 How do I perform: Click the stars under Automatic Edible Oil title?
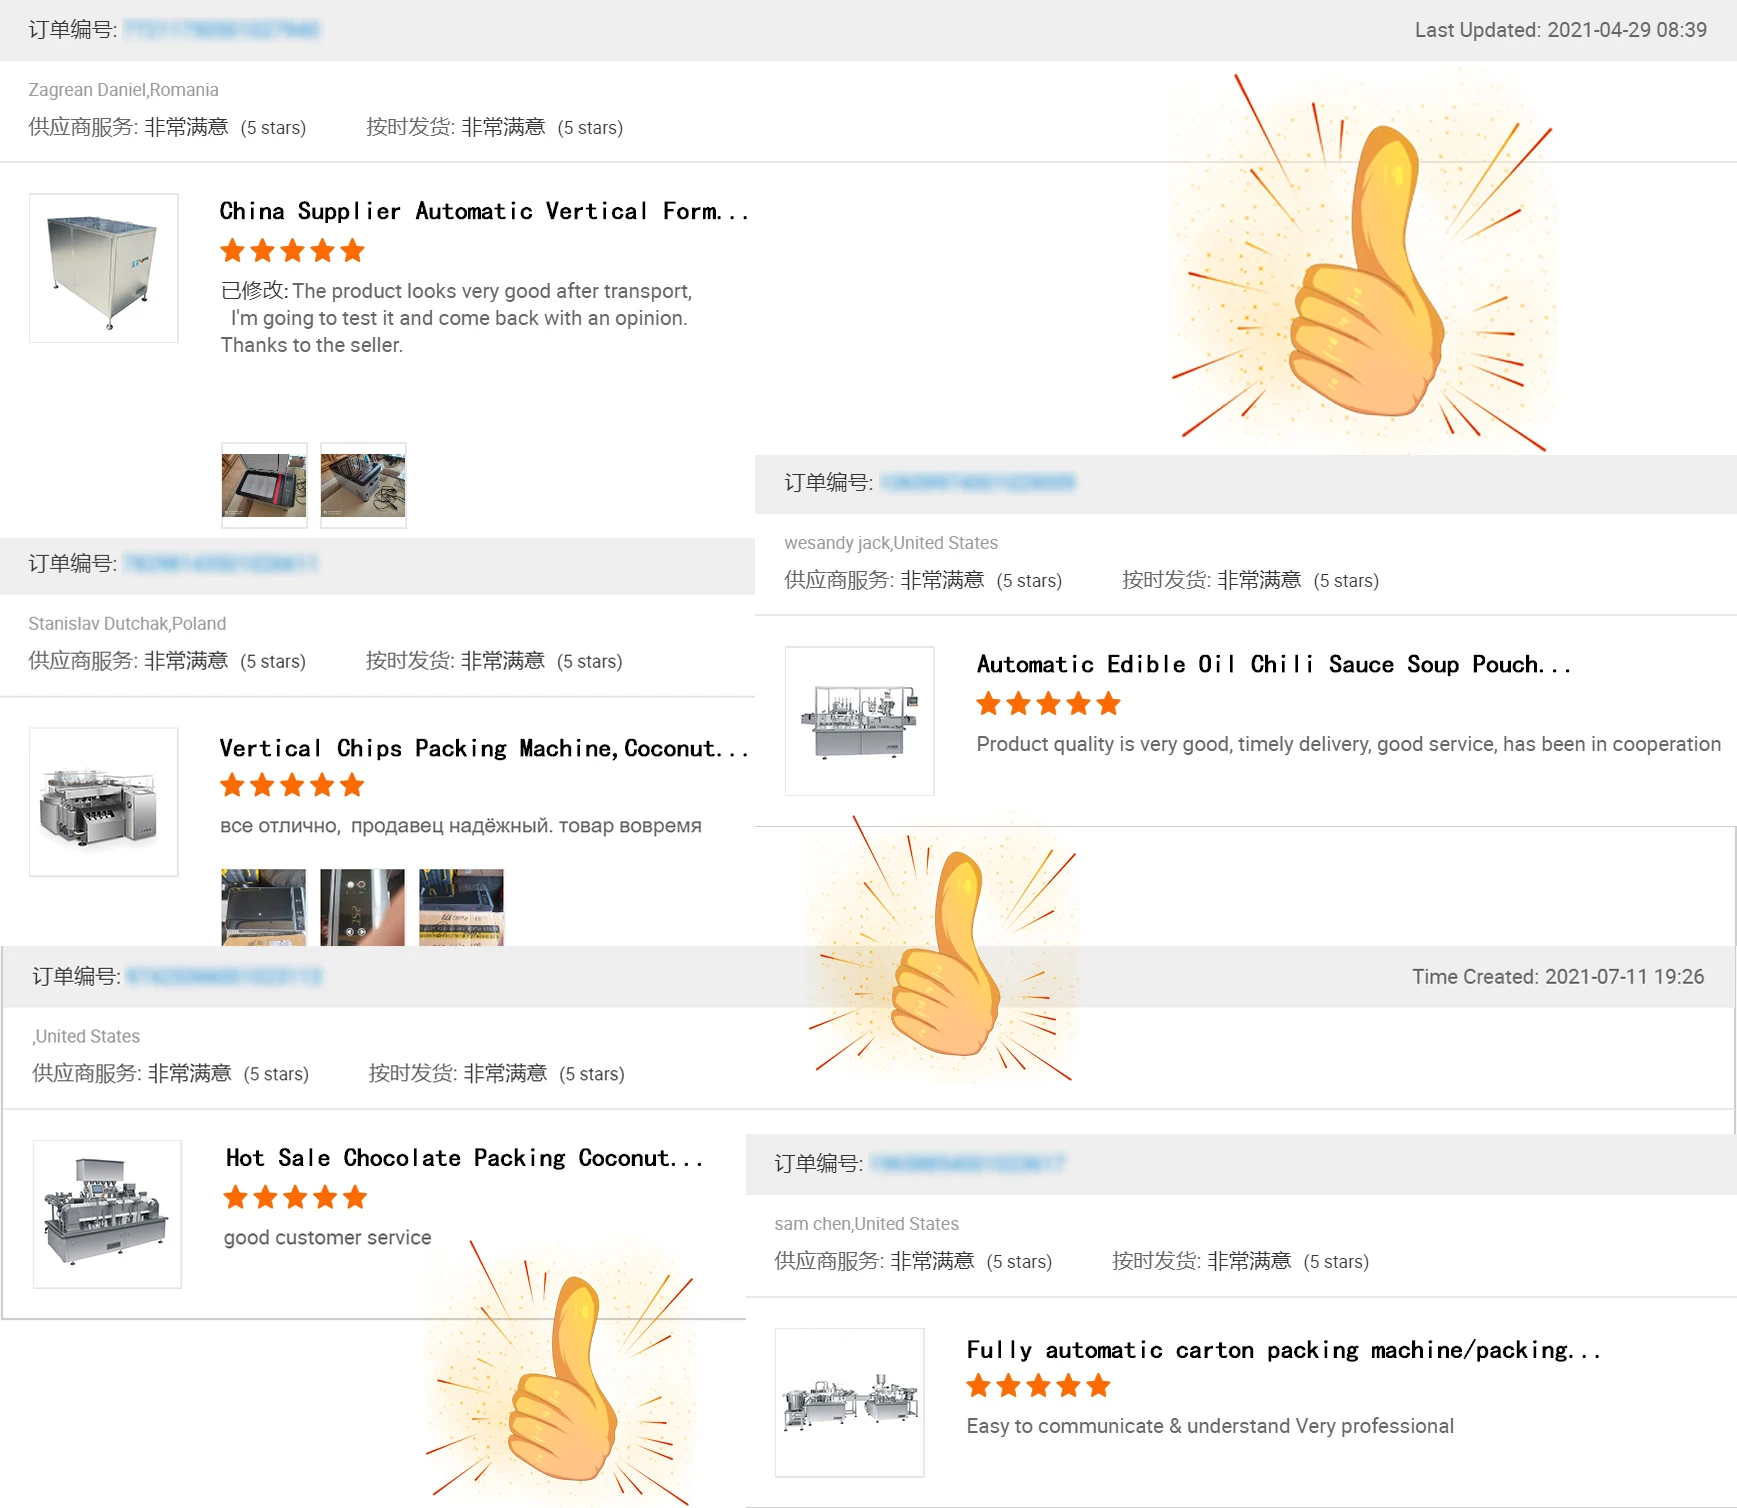[x=1048, y=704]
